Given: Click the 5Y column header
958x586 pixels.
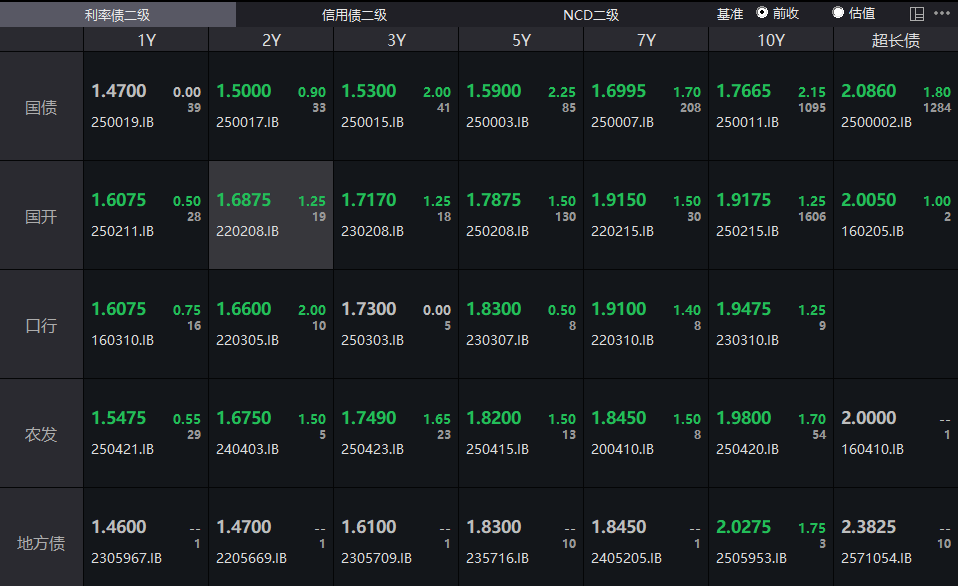Looking at the screenshot, I should 520,40.
